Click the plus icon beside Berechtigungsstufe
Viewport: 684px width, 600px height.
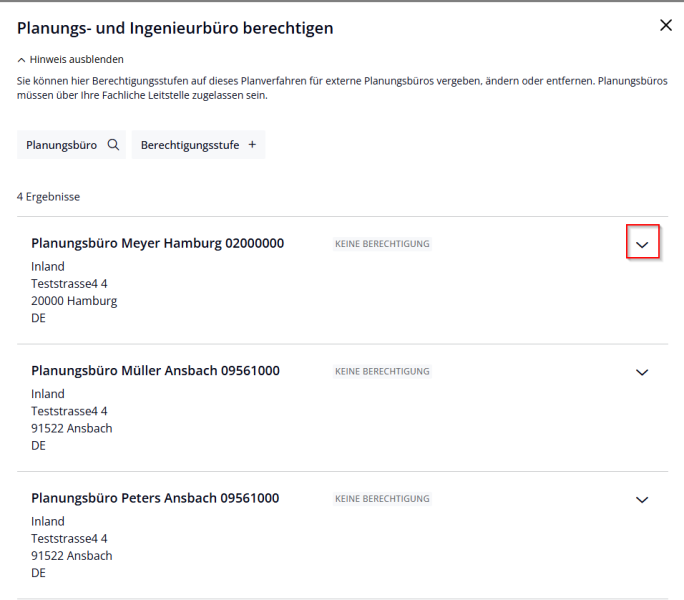(x=252, y=145)
